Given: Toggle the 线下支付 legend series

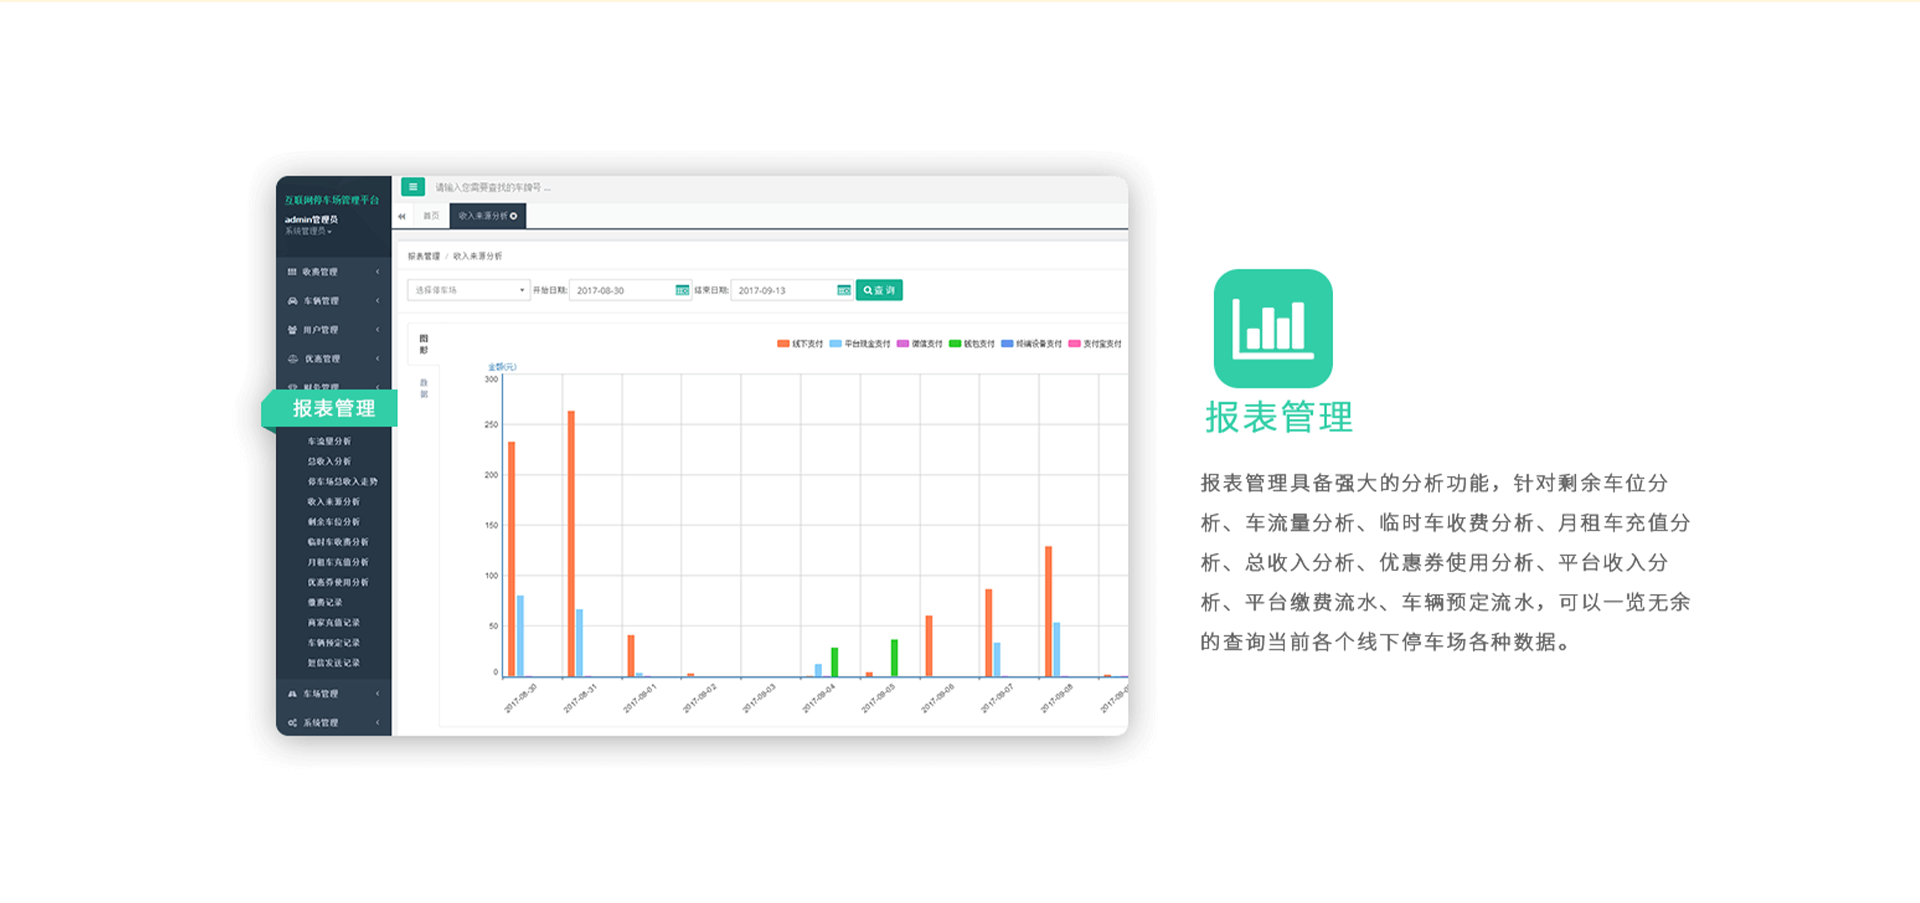Looking at the screenshot, I should (800, 344).
